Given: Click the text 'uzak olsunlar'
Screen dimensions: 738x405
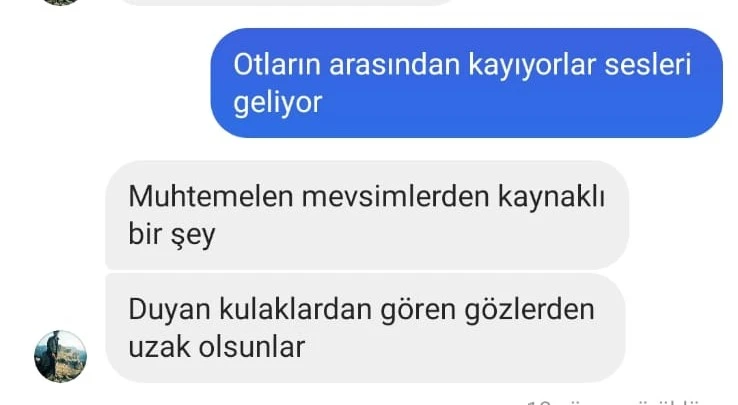Looking at the screenshot, I should pos(217,348).
